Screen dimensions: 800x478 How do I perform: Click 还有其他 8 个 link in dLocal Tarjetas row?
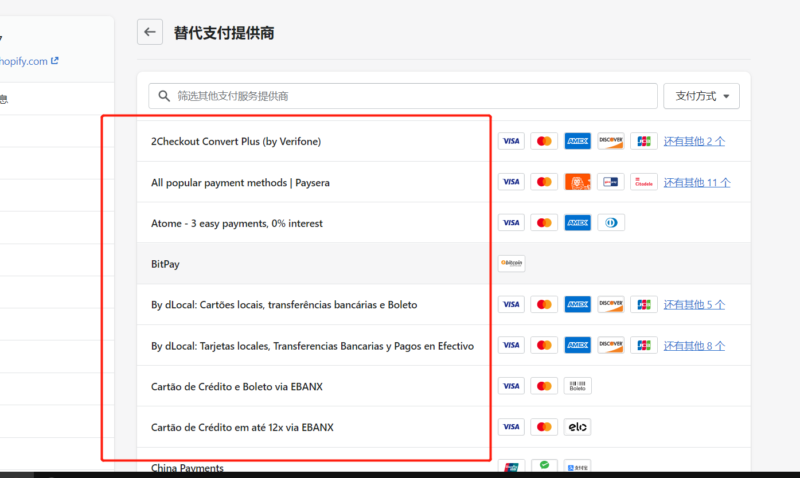(694, 345)
